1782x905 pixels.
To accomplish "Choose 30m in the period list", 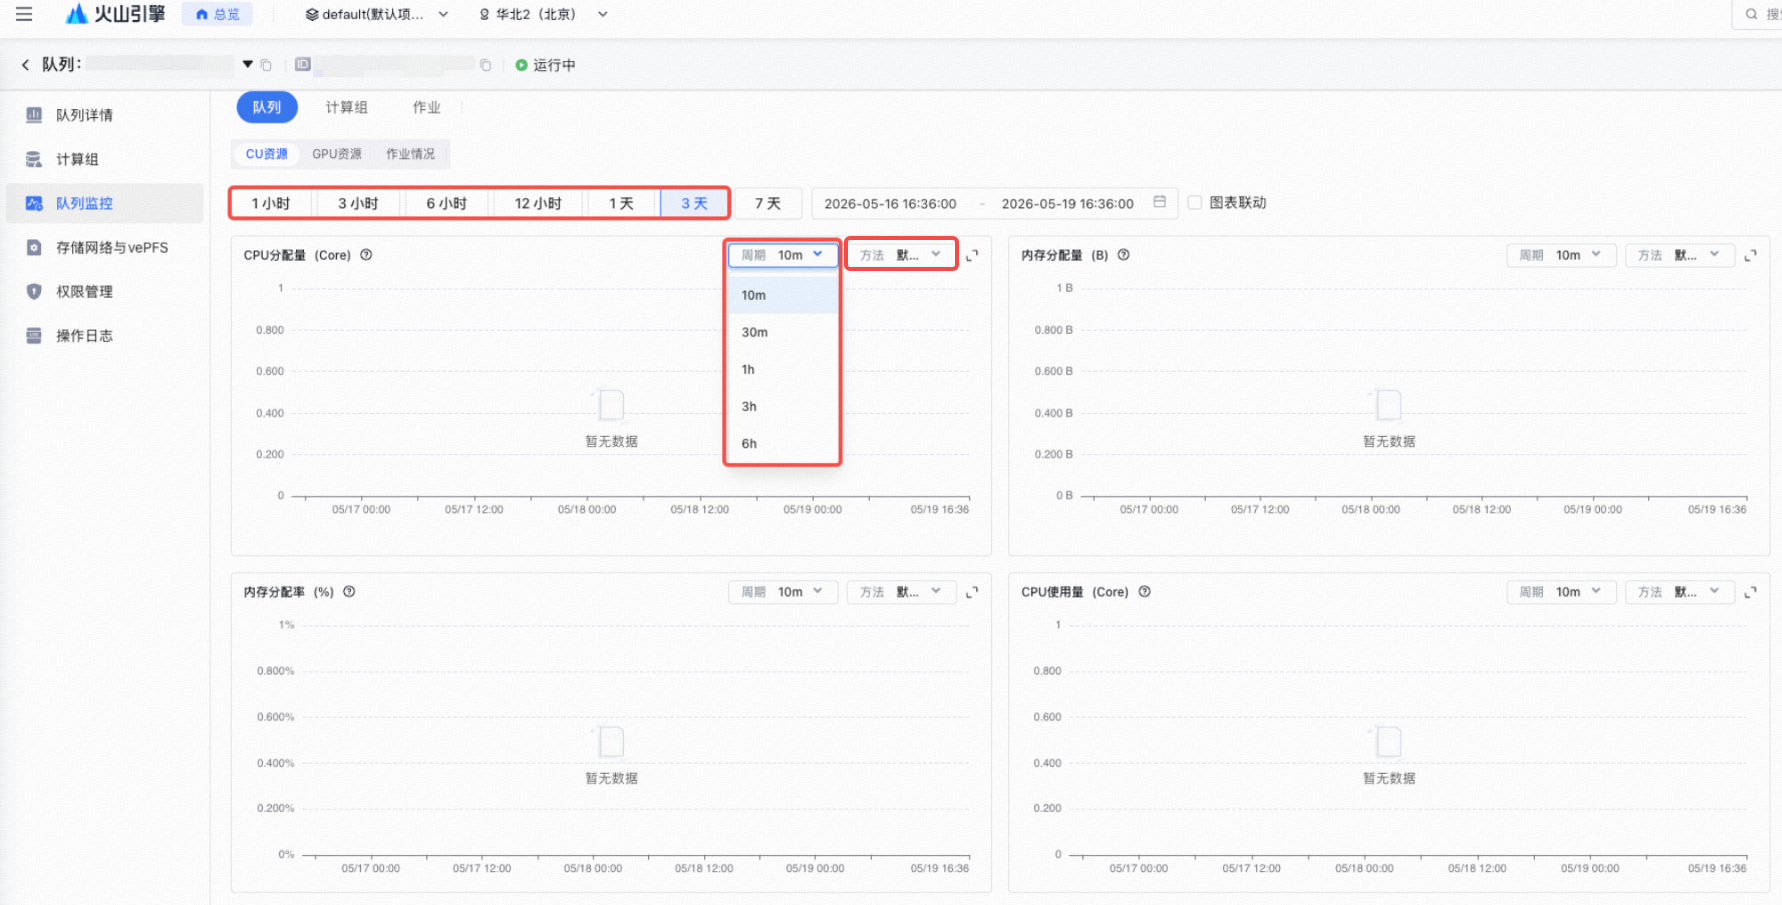I will click(783, 332).
